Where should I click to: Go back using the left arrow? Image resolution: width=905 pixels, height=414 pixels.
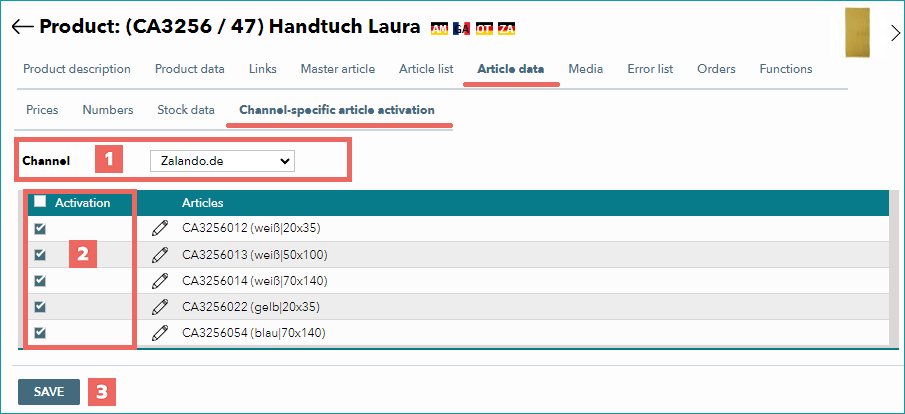pos(22,27)
